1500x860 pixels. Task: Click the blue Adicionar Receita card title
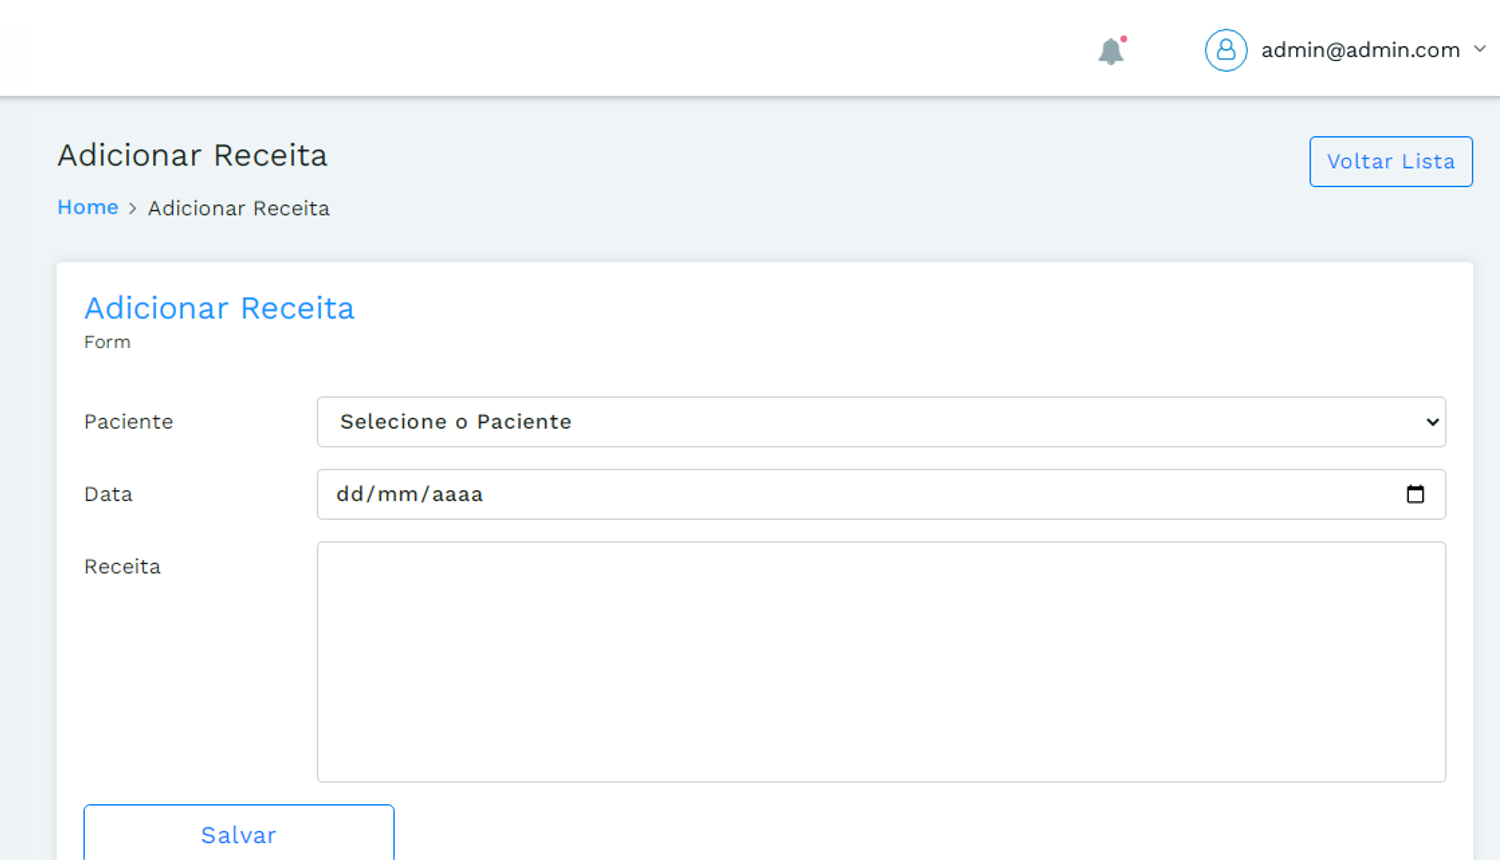coord(219,308)
